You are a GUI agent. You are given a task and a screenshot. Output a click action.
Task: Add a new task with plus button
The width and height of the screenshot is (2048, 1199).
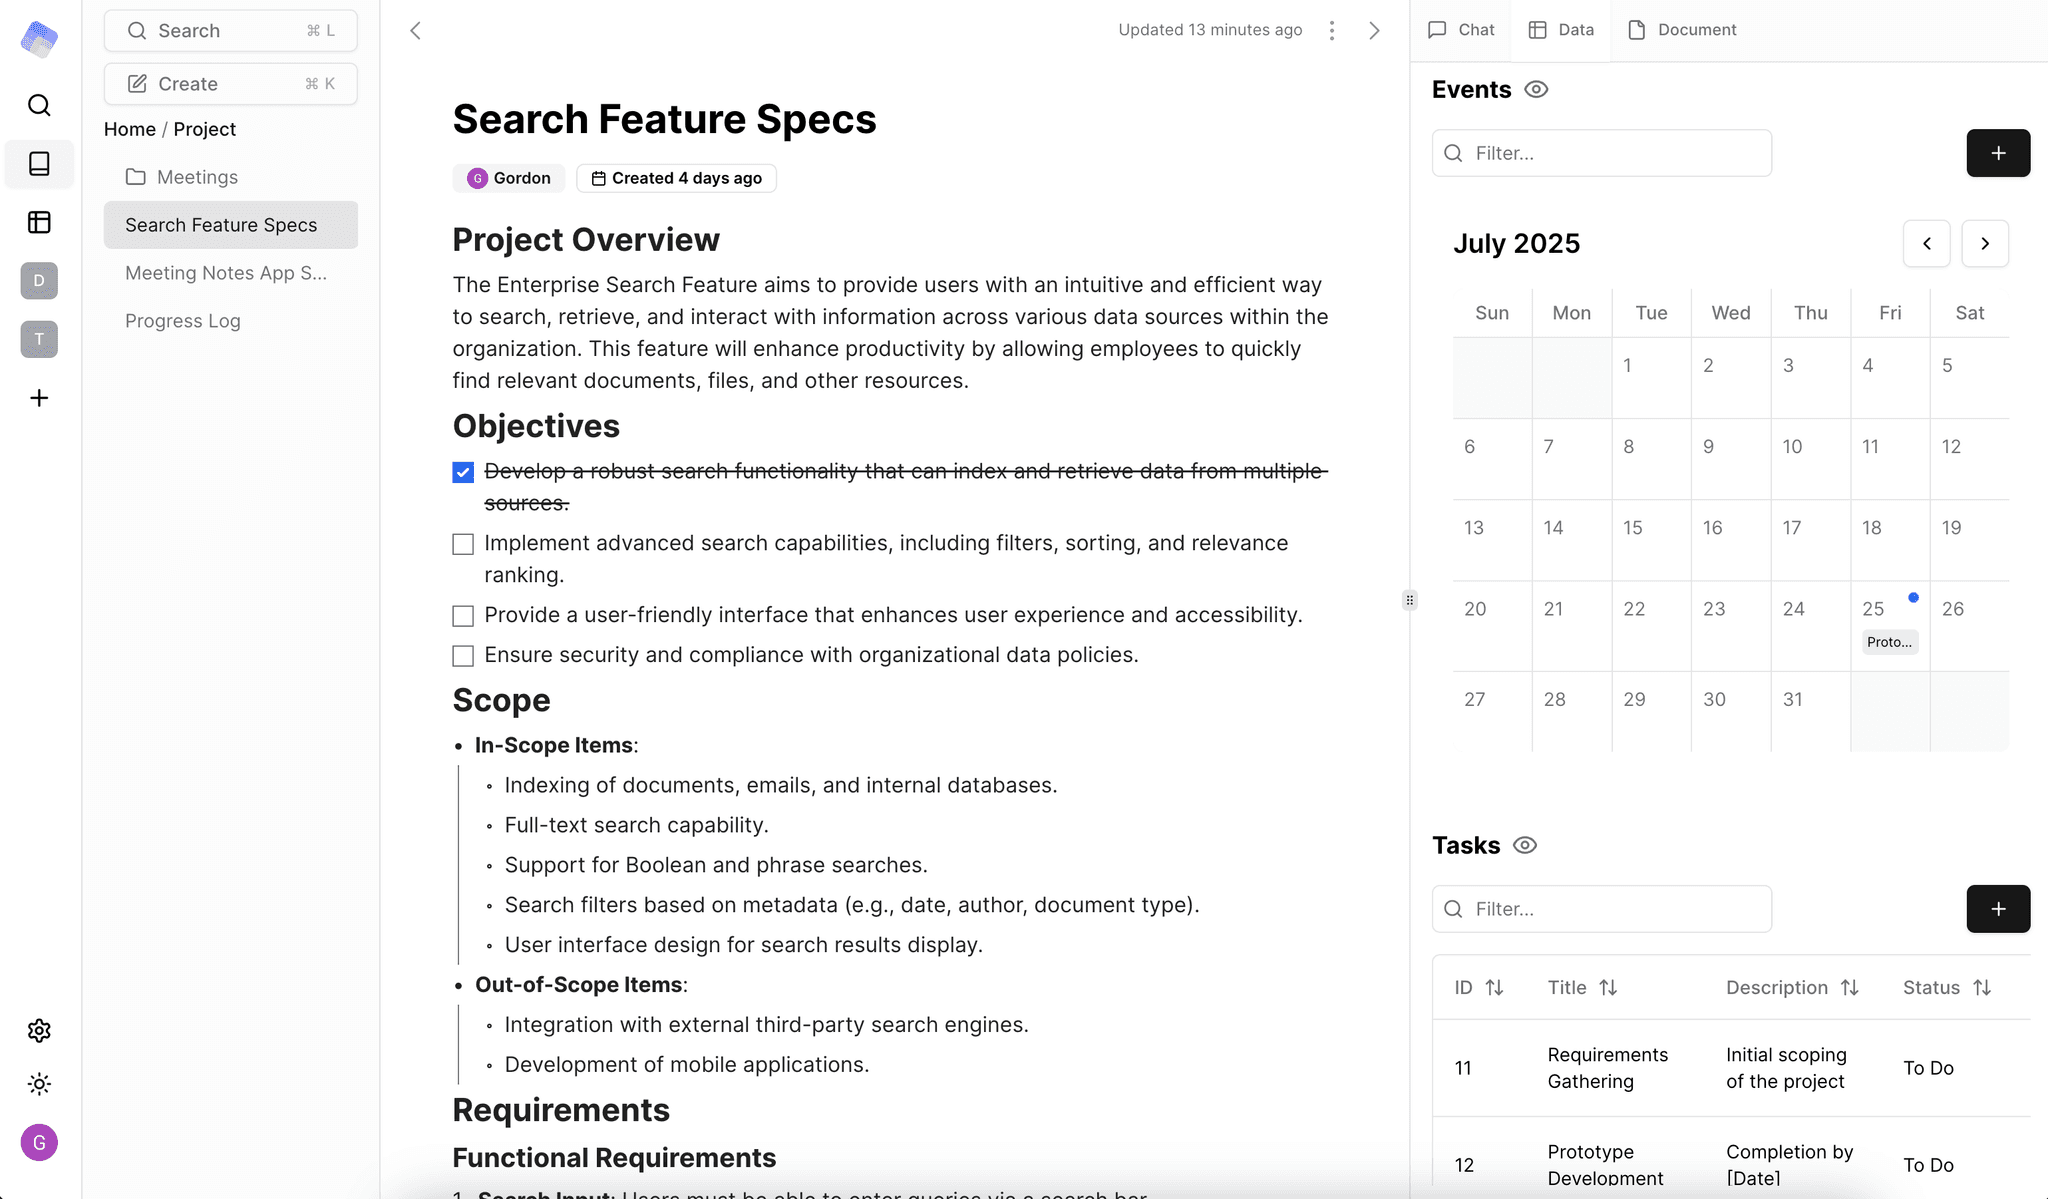click(1998, 909)
